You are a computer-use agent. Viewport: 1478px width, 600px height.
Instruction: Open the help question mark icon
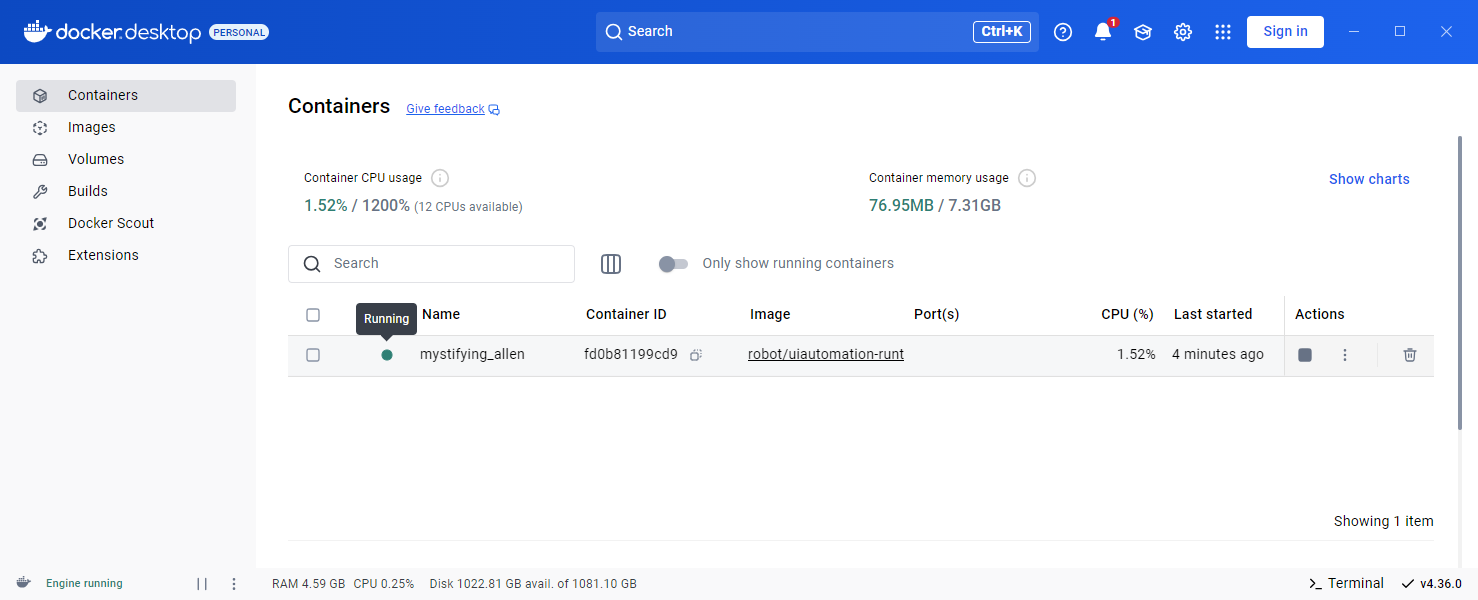point(1063,32)
